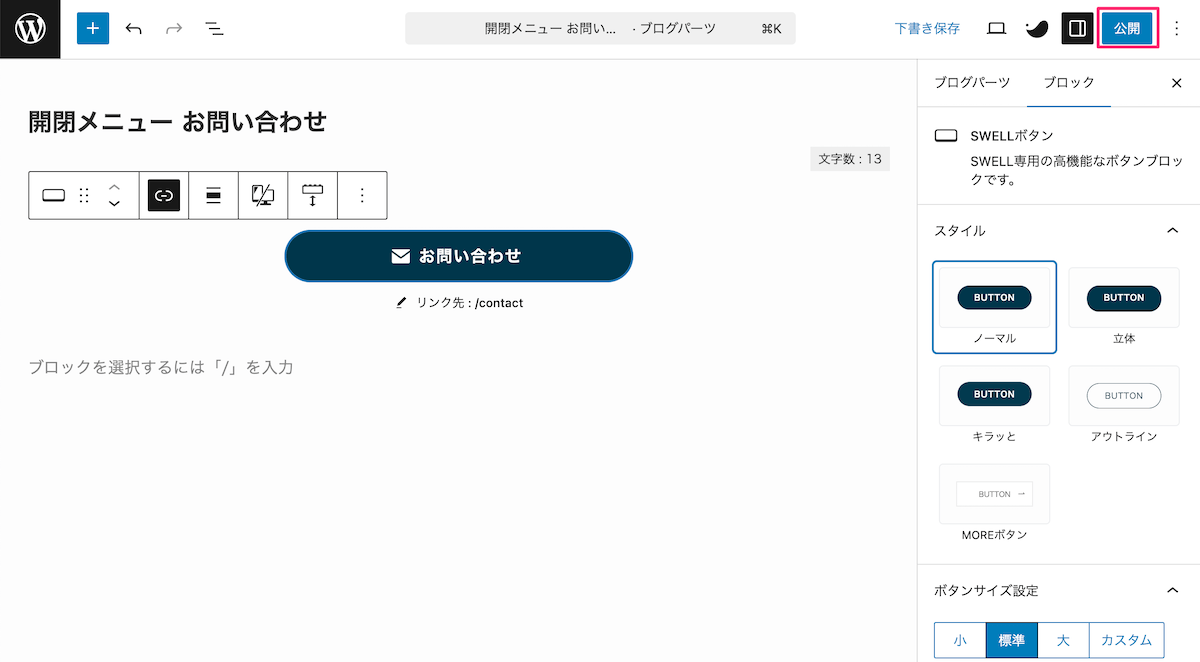The image size is (1200, 662).
Task: Select the 立体 button style
Action: 1123,307
